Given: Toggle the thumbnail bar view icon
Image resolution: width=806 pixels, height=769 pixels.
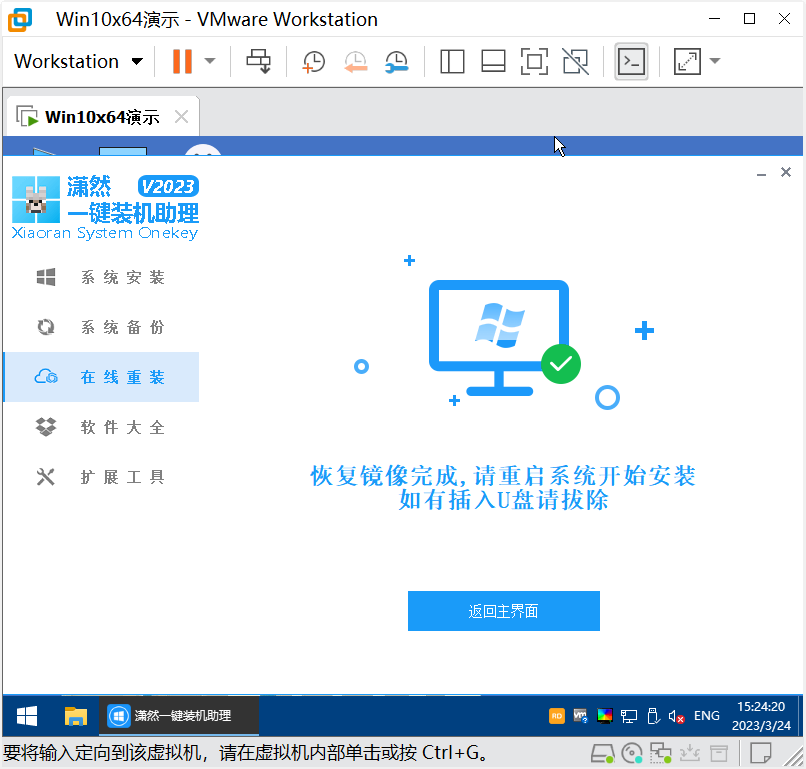Looking at the screenshot, I should click(493, 61).
